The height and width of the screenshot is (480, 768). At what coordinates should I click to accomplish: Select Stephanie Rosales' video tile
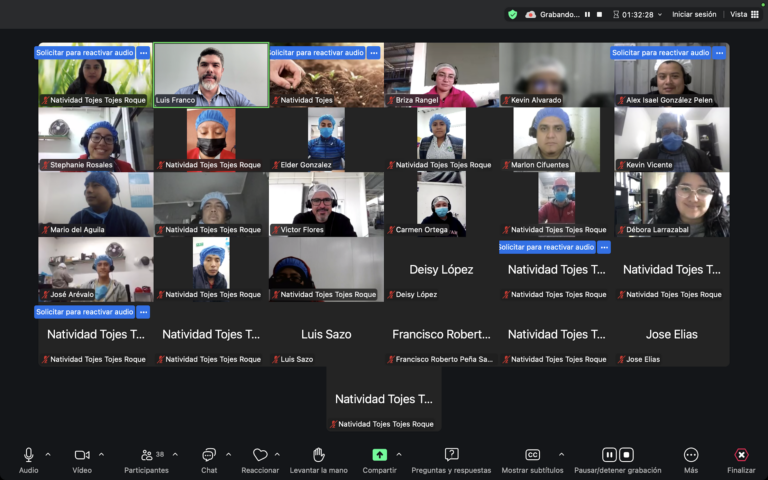coord(96,140)
